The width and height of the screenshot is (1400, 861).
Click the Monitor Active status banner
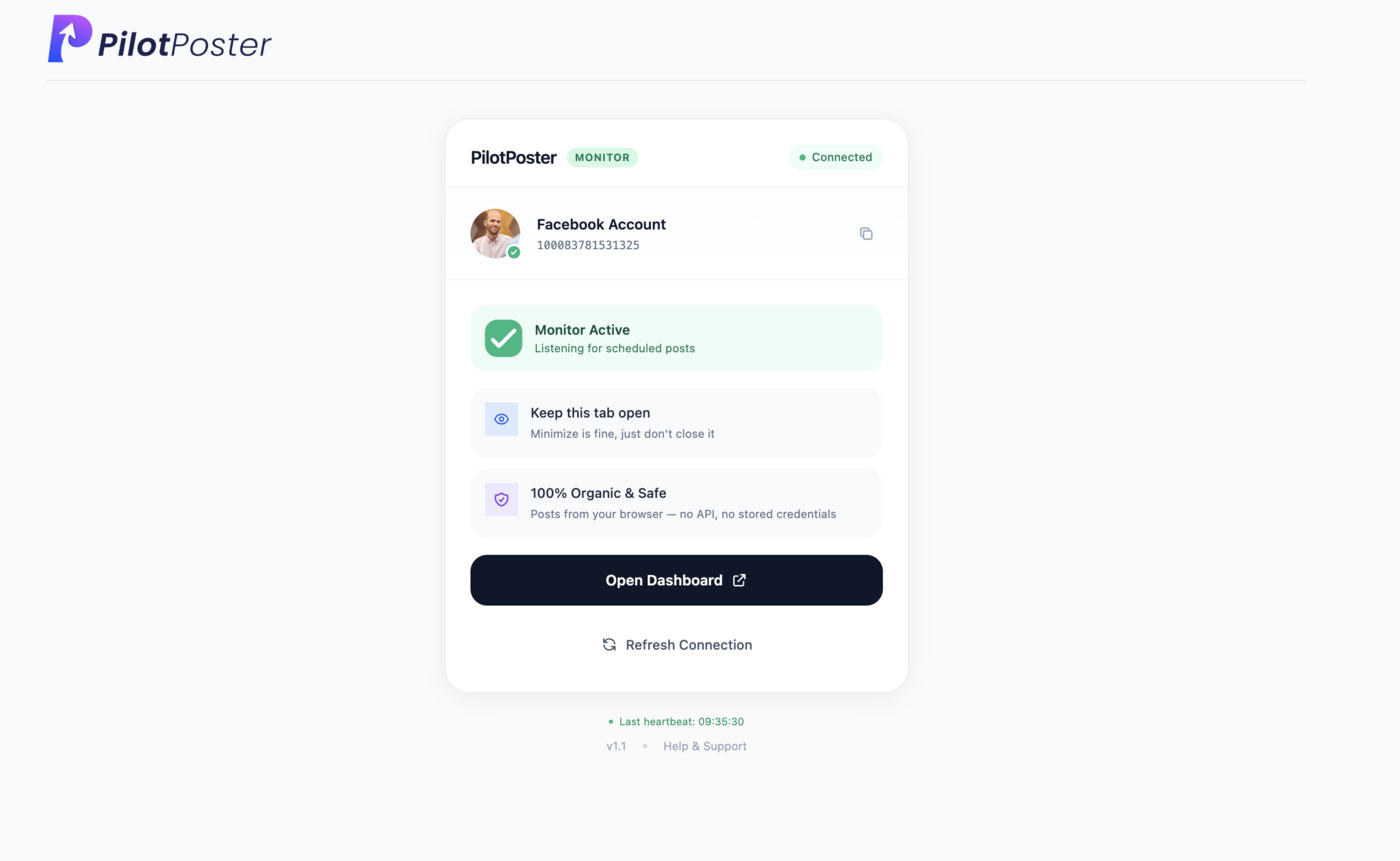pos(677,338)
